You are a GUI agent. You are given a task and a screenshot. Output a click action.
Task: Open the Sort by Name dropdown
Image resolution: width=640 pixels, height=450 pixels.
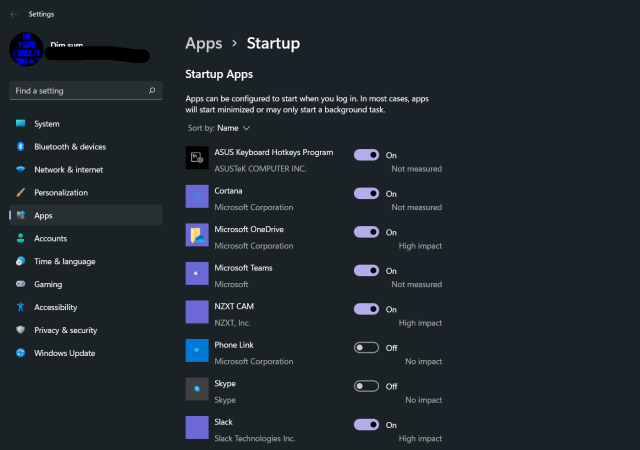pos(219,128)
